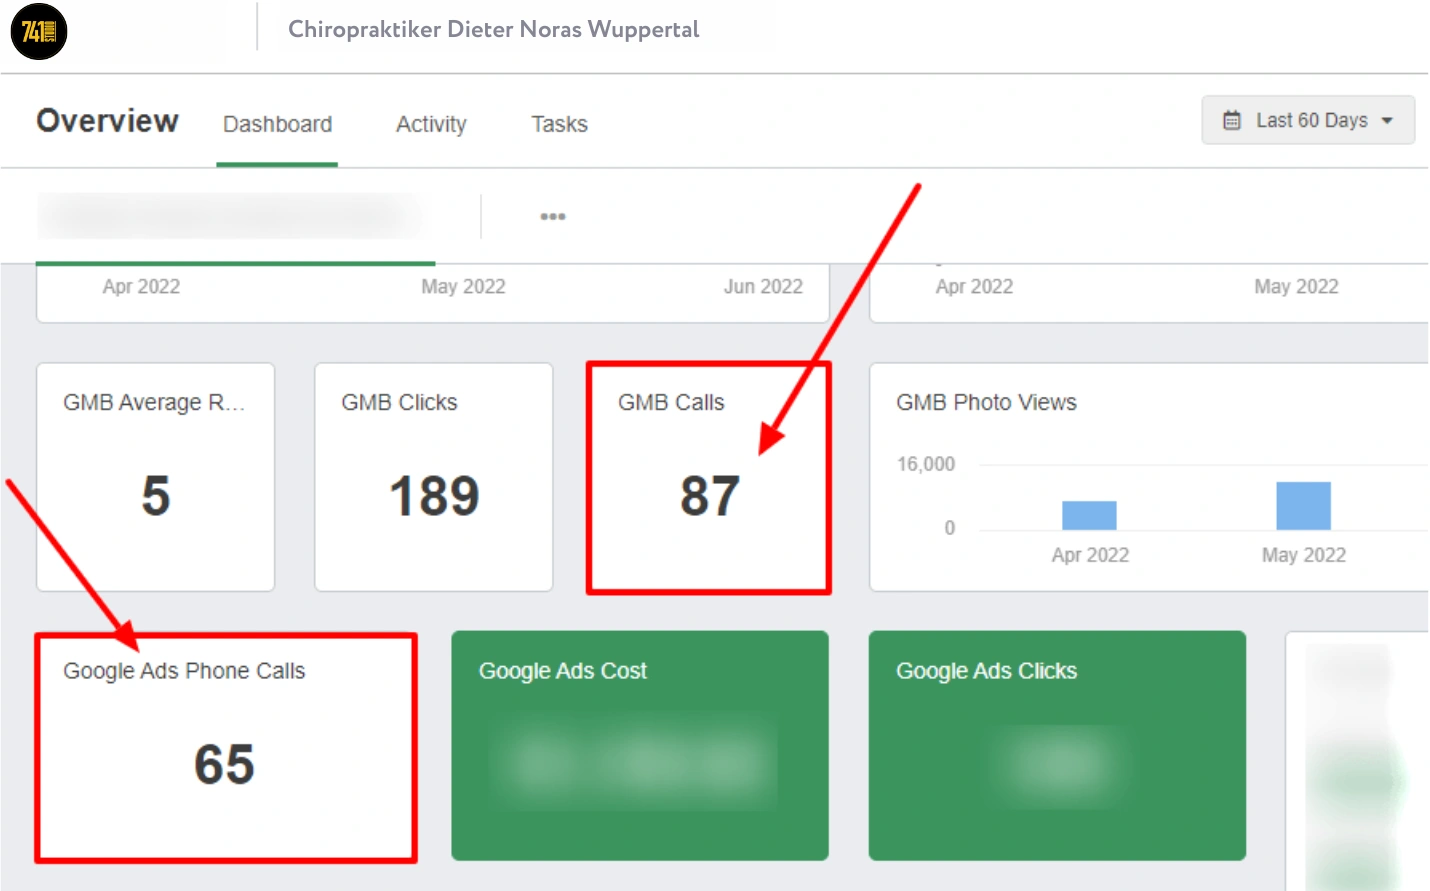Open the Google Ads Phone Calls card
This screenshot has height=891, width=1430.
click(225, 746)
